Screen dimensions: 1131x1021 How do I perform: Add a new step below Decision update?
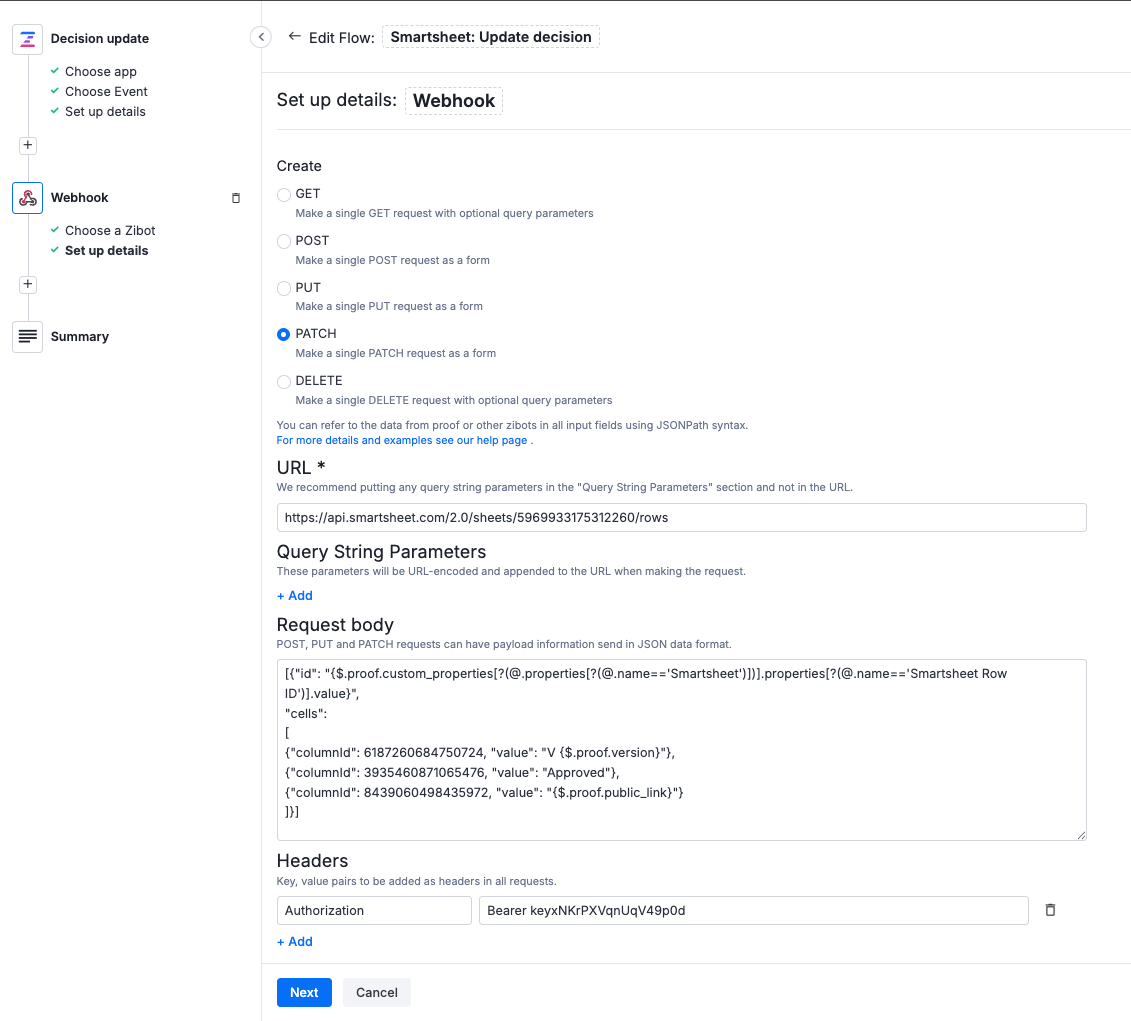coord(27,145)
